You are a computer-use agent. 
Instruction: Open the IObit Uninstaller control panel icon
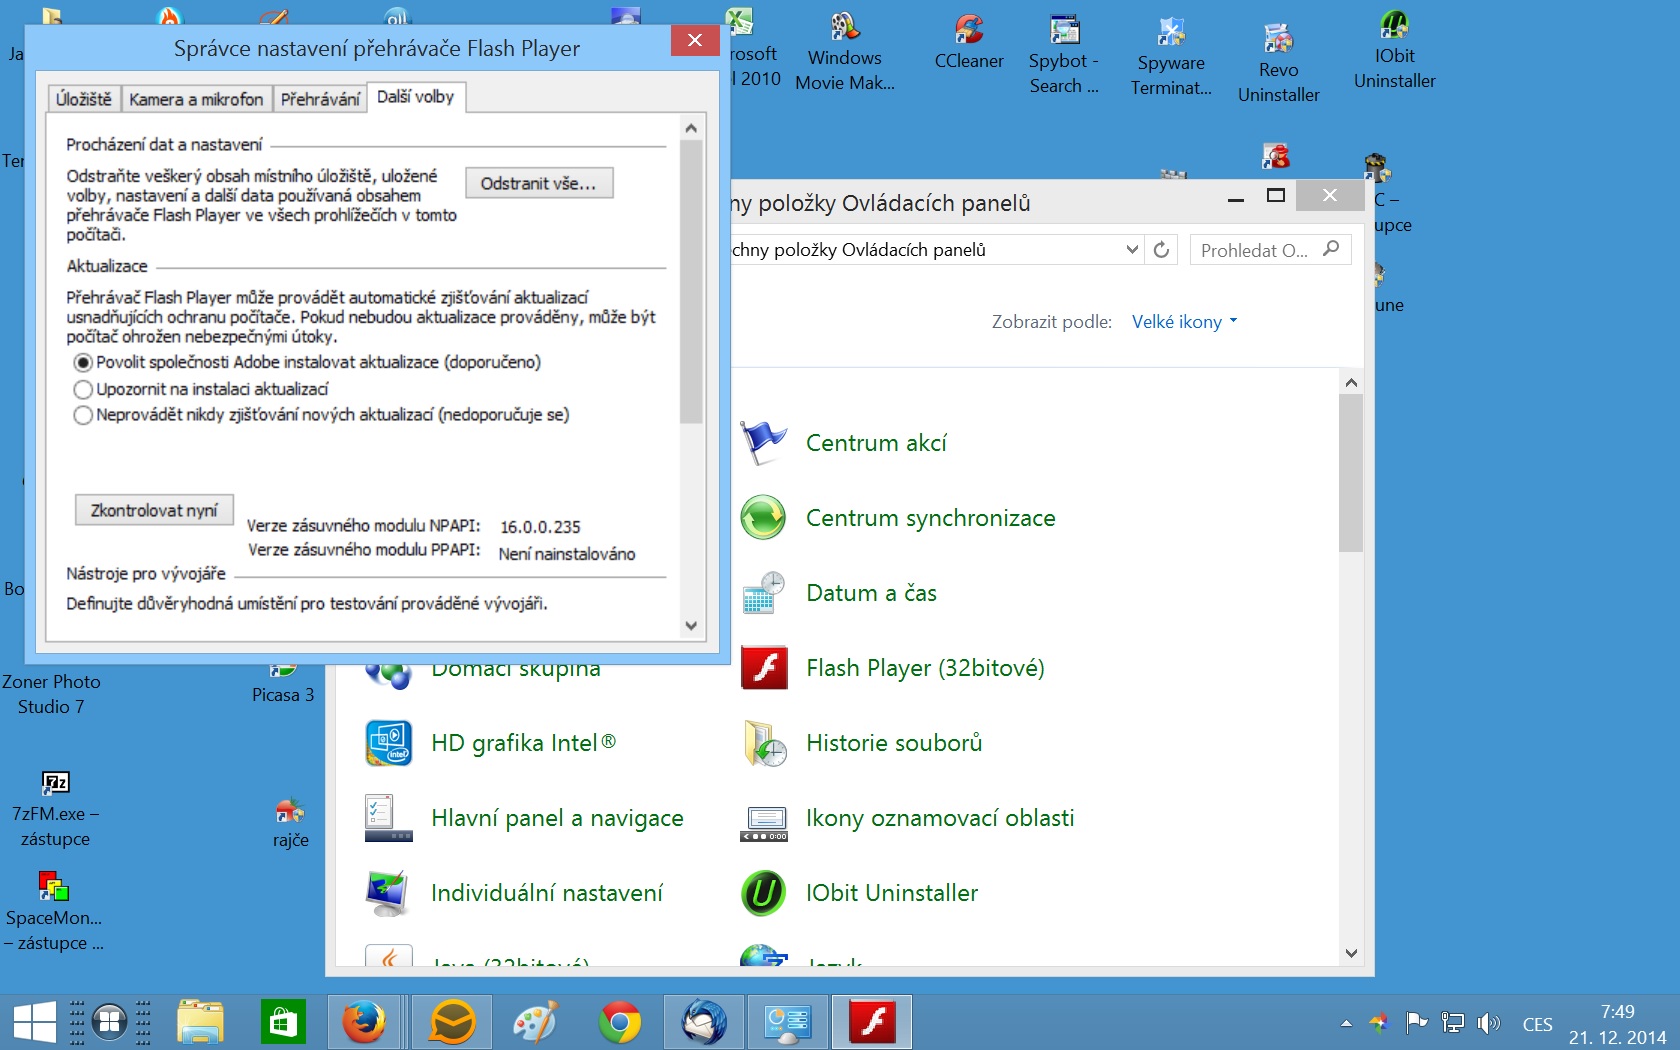point(765,893)
